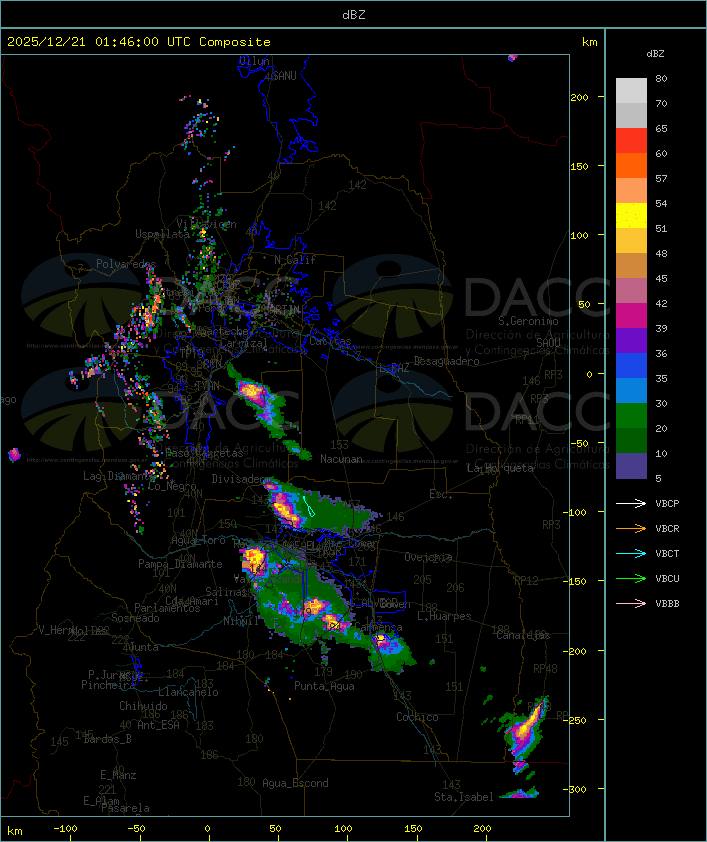
Task: Click the '-250' tick on the vertical axis
Action: (x=577, y=720)
